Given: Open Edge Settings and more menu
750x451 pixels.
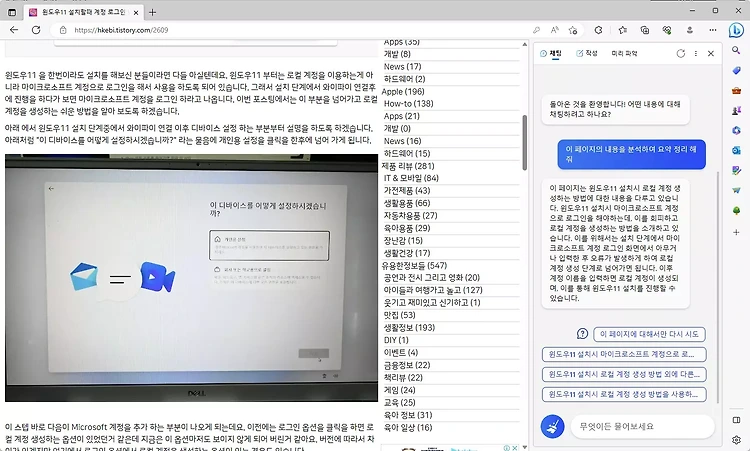Looking at the screenshot, I should click(712, 30).
